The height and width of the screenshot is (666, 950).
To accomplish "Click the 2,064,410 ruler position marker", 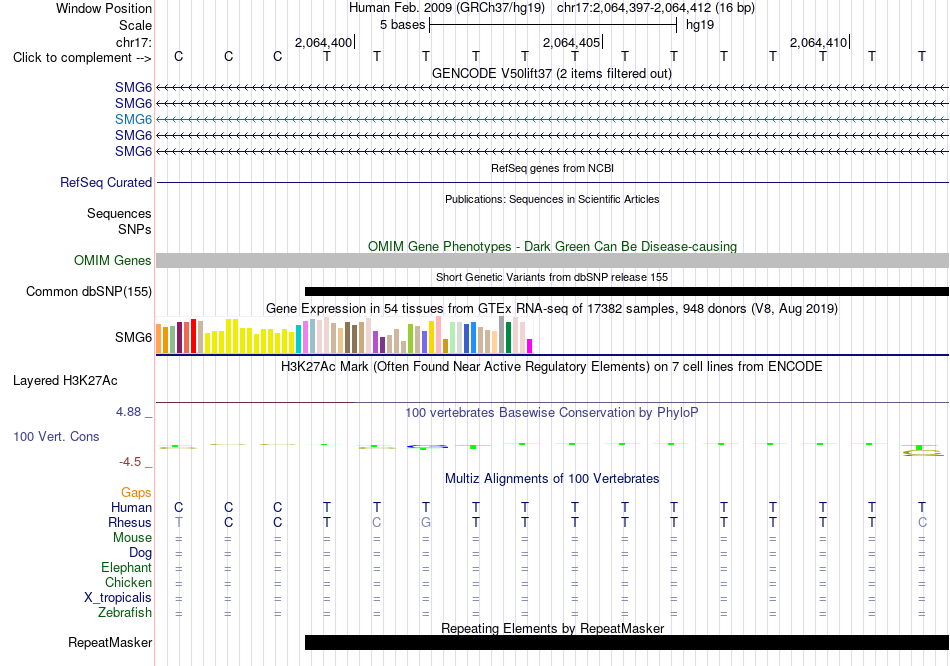I will (818, 42).
